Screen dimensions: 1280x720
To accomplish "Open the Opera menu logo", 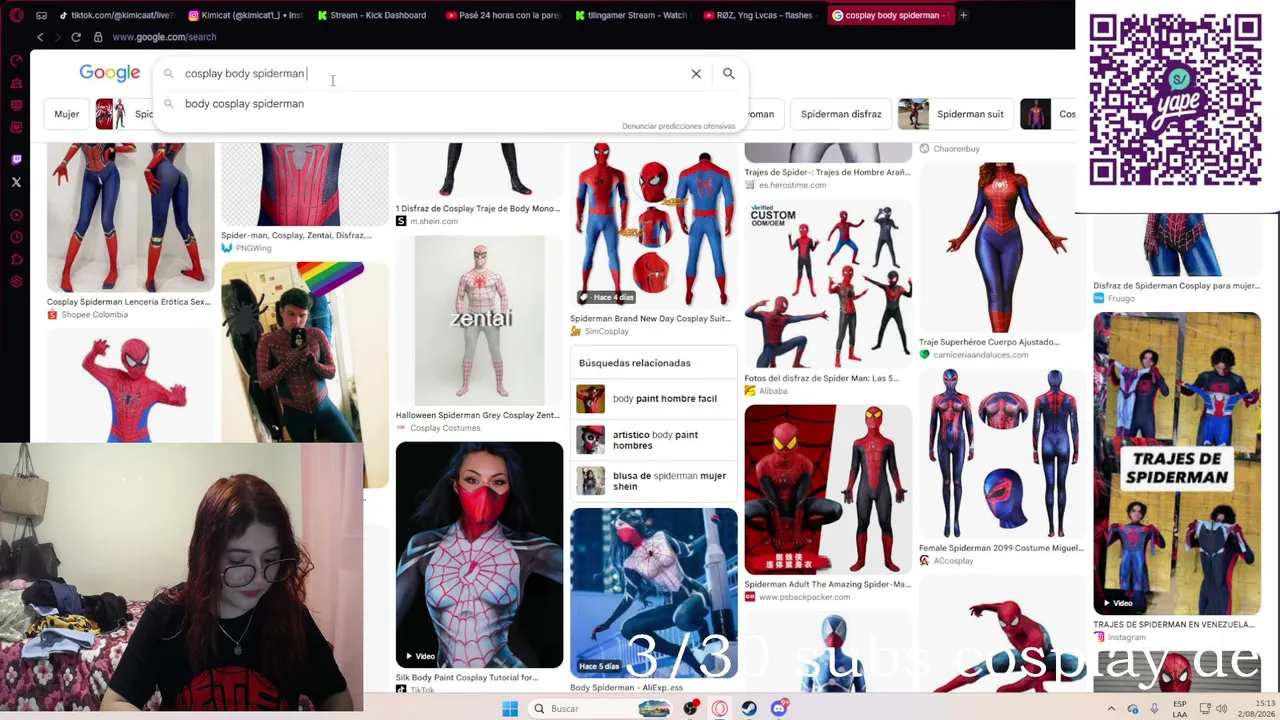I will point(15,15).
